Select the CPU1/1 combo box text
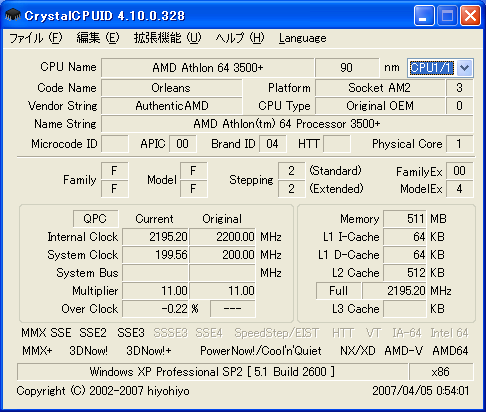This screenshot has height=412, width=486. click(432, 68)
